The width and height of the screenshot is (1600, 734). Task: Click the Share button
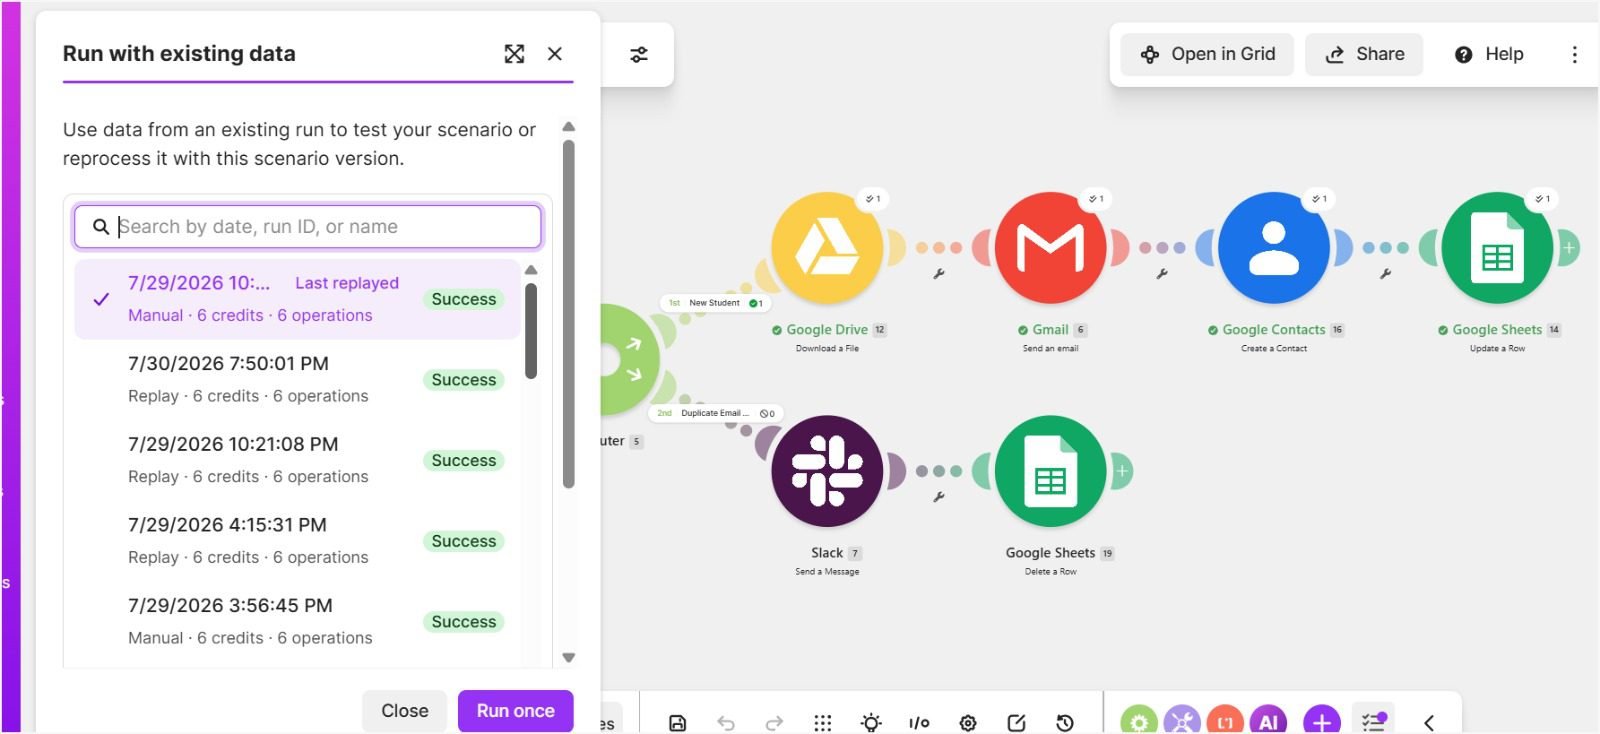[1364, 54]
